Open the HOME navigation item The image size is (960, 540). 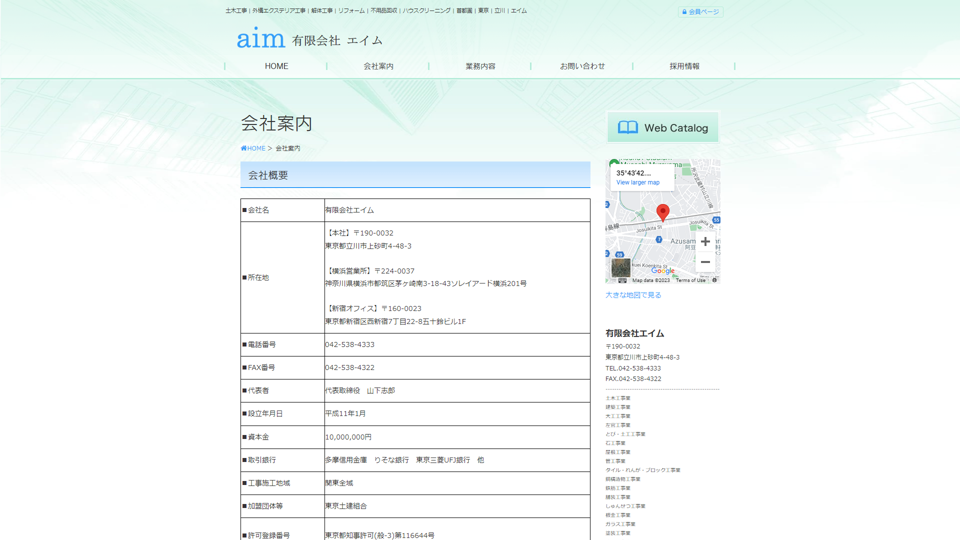click(x=276, y=66)
